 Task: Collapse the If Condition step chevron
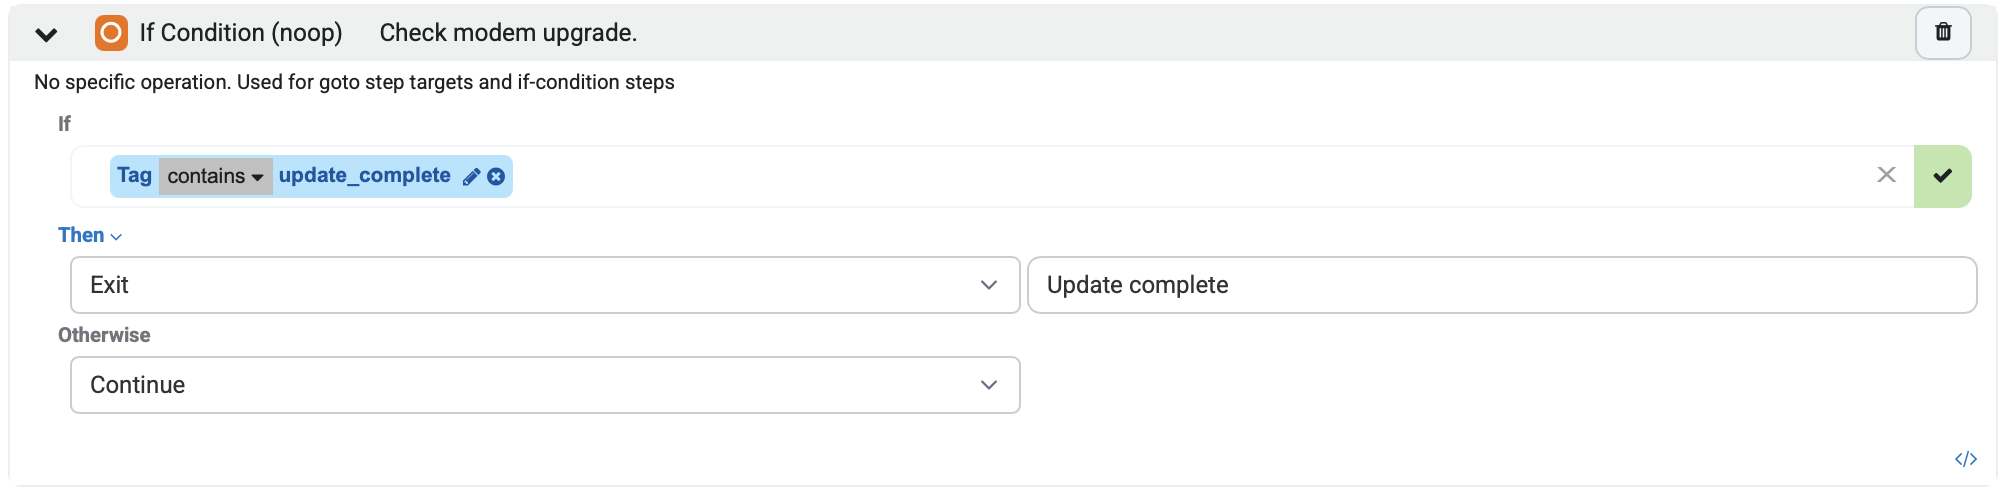46,34
